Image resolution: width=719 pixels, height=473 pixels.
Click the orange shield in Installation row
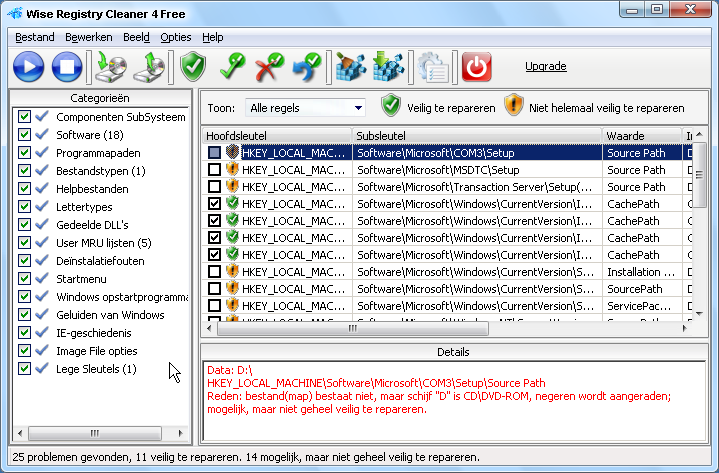(x=232, y=271)
